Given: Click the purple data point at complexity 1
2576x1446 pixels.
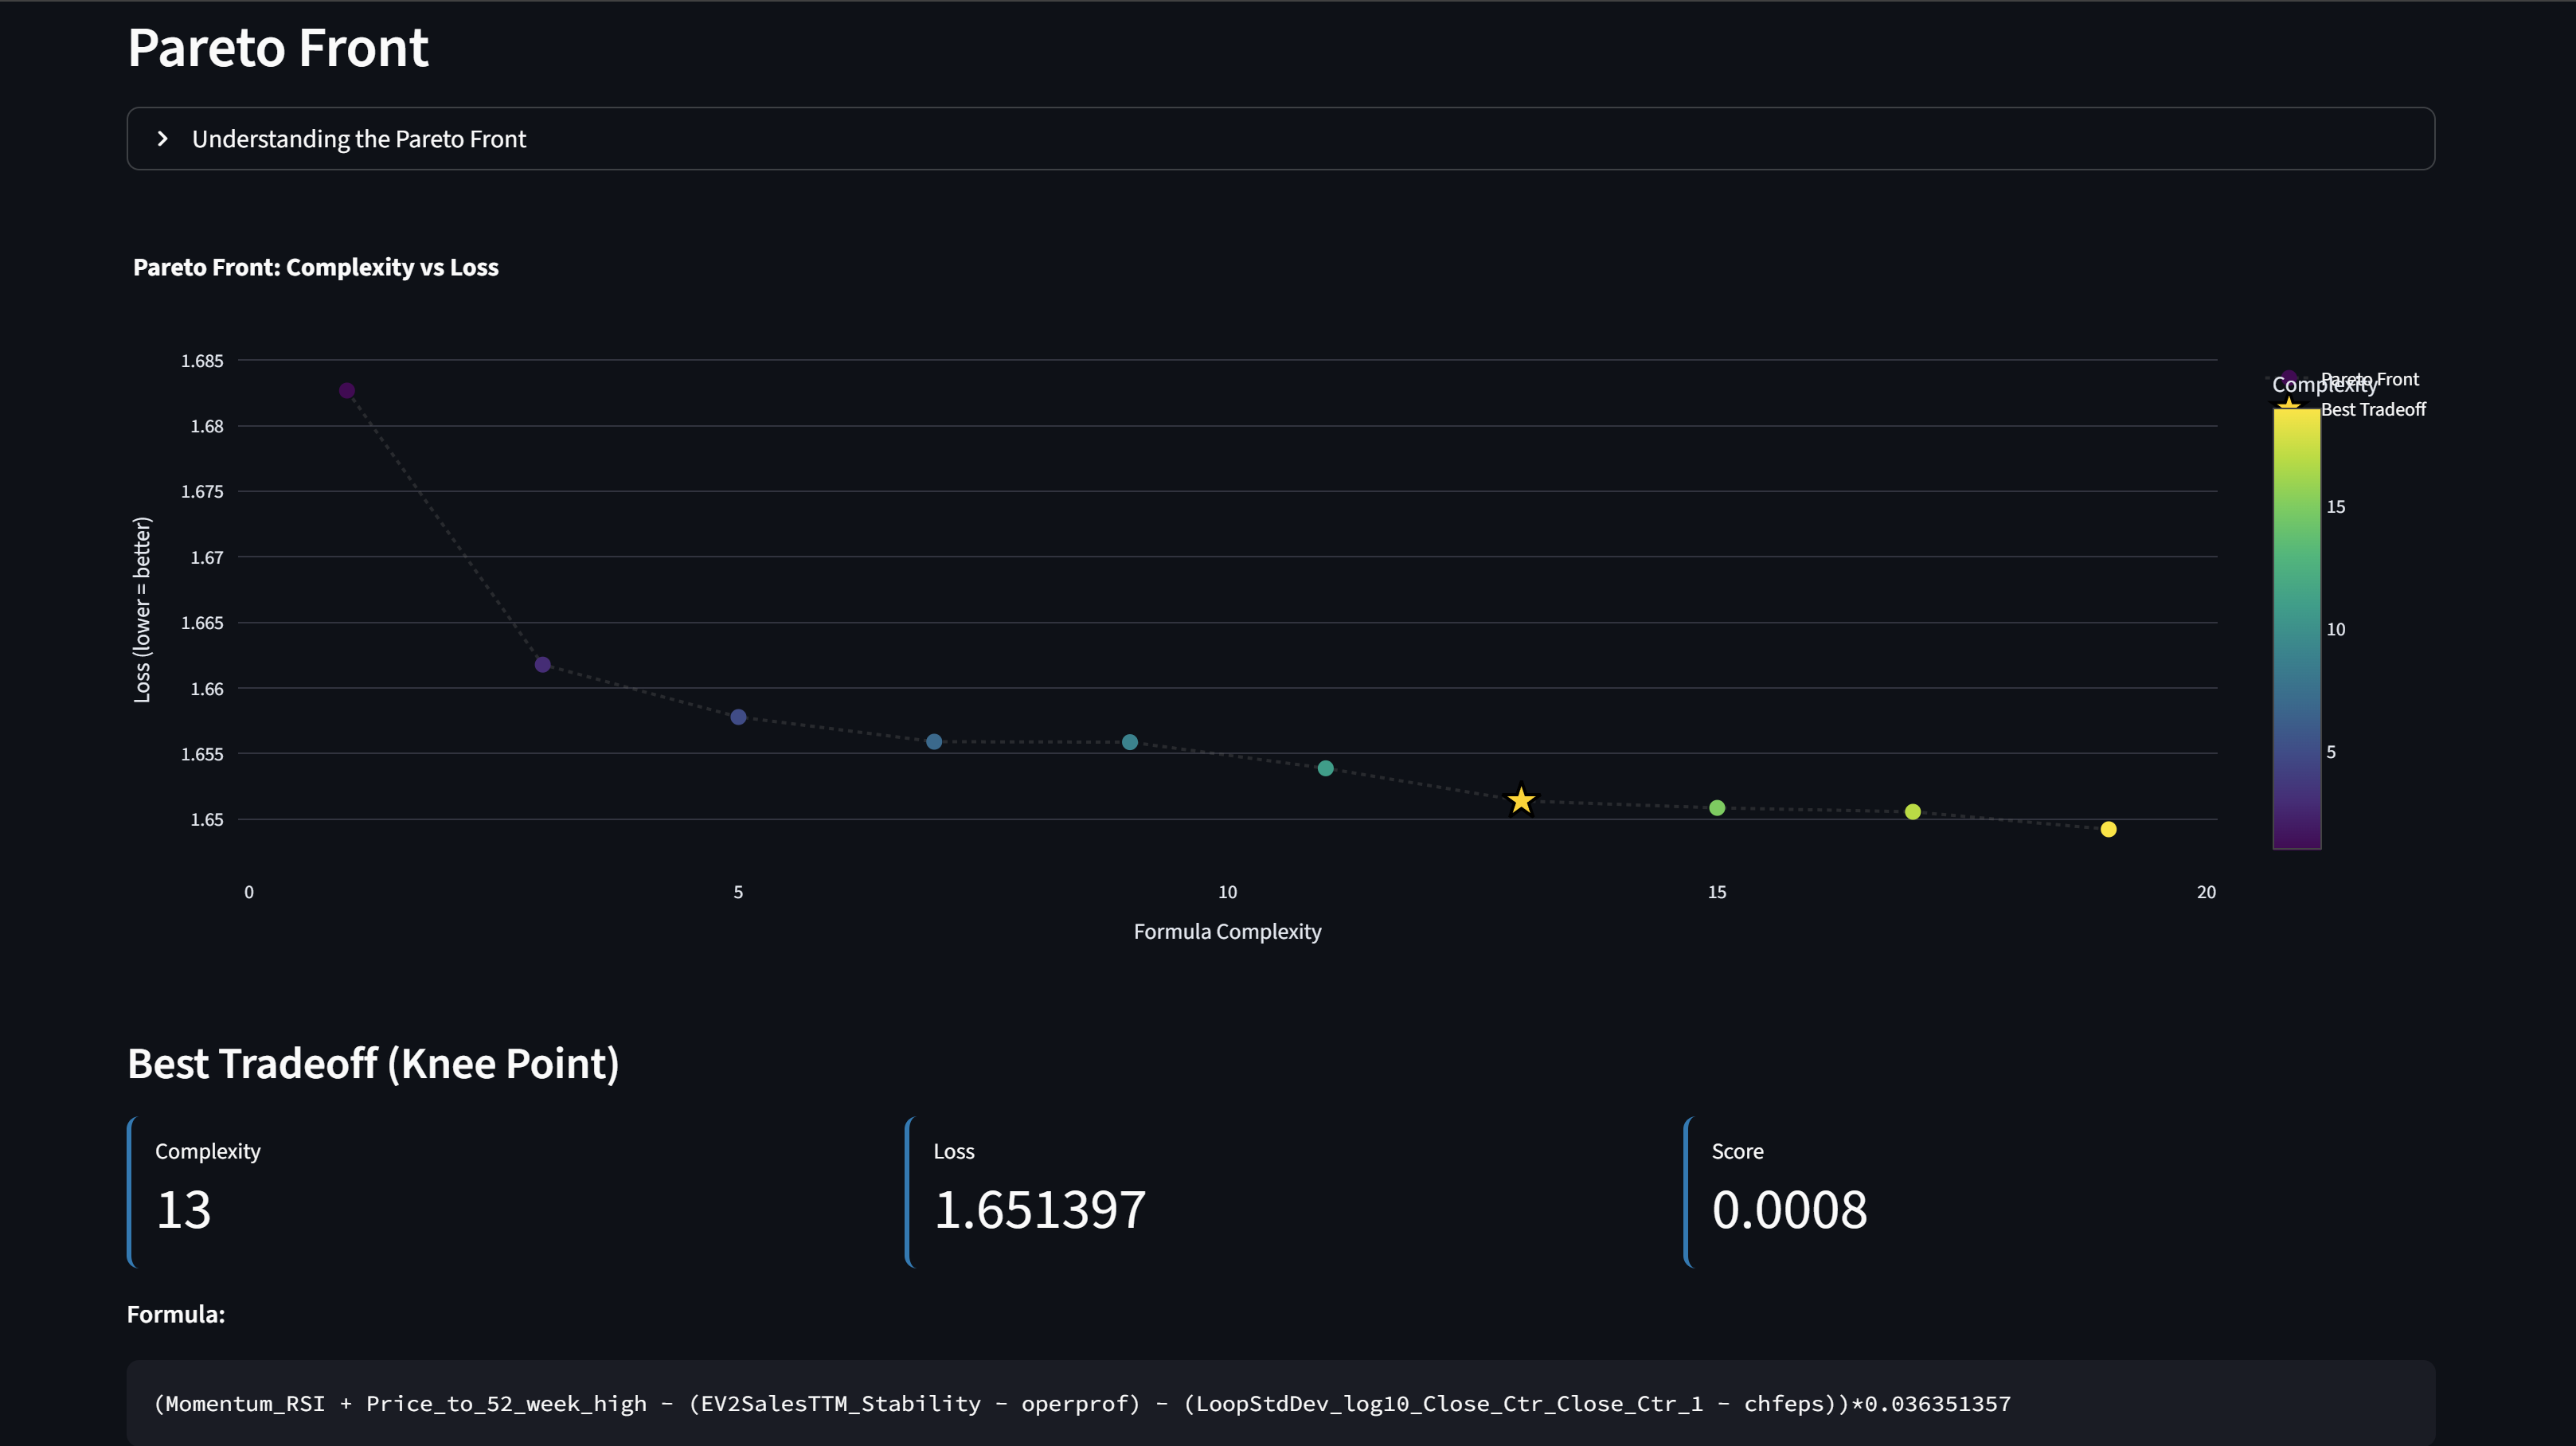Looking at the screenshot, I should 347,391.
